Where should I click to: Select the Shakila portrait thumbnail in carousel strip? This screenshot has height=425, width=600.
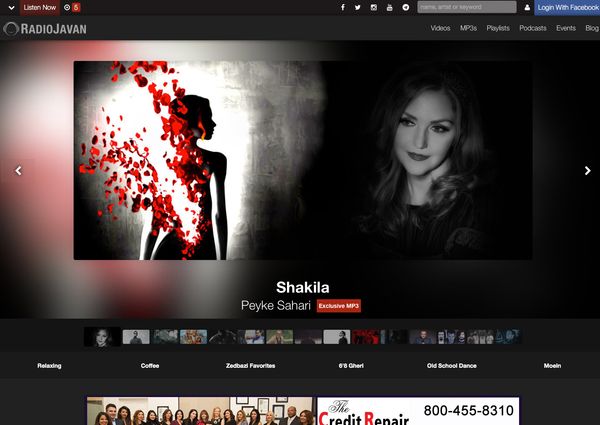coord(103,337)
